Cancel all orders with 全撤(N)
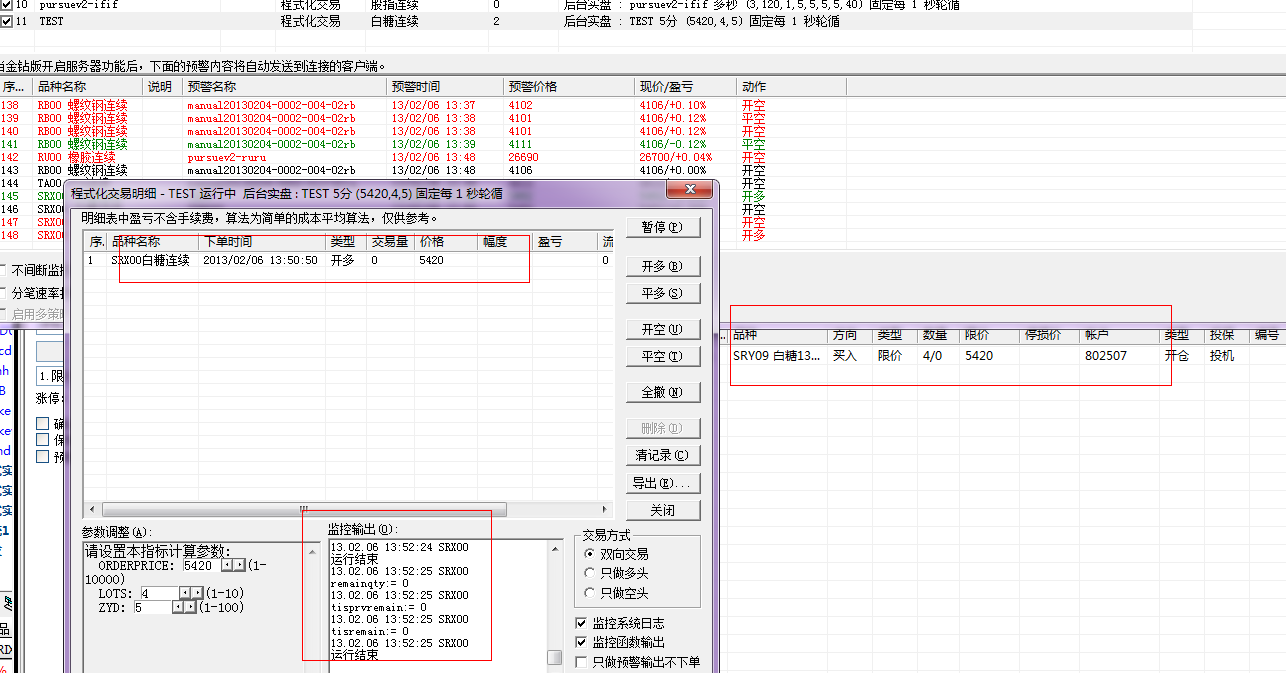Image resolution: width=1286 pixels, height=673 pixels. (662, 393)
